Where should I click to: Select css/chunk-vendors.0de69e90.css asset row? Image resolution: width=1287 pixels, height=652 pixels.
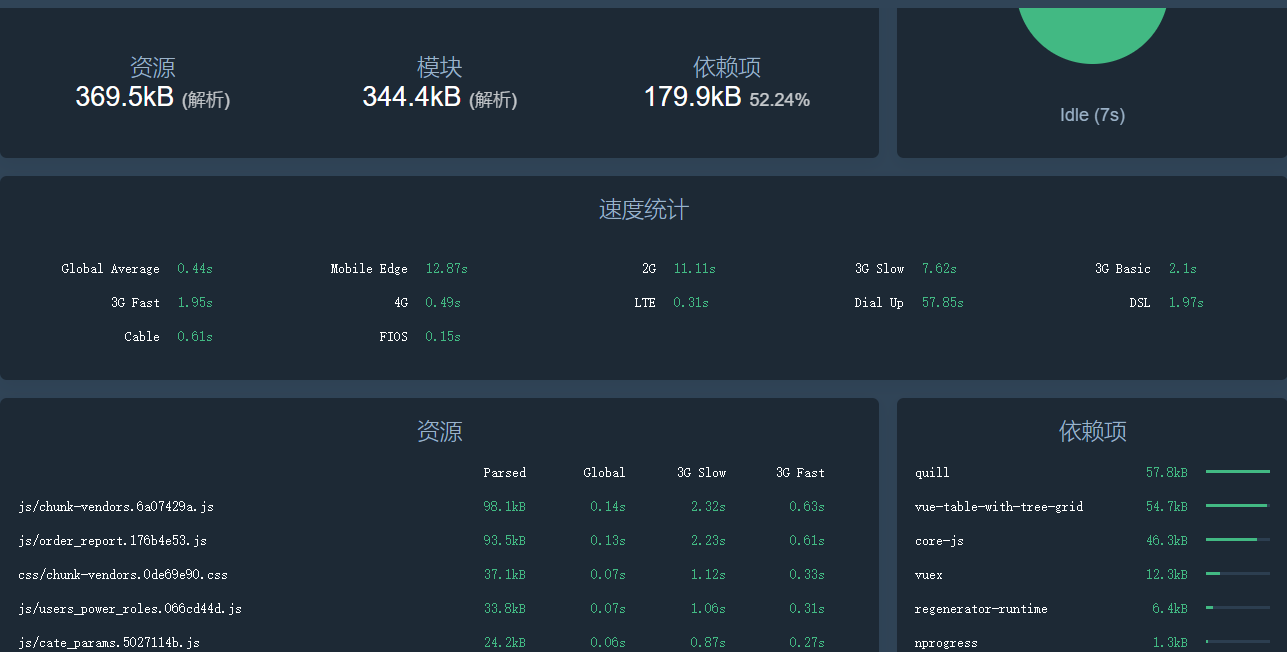[439, 575]
